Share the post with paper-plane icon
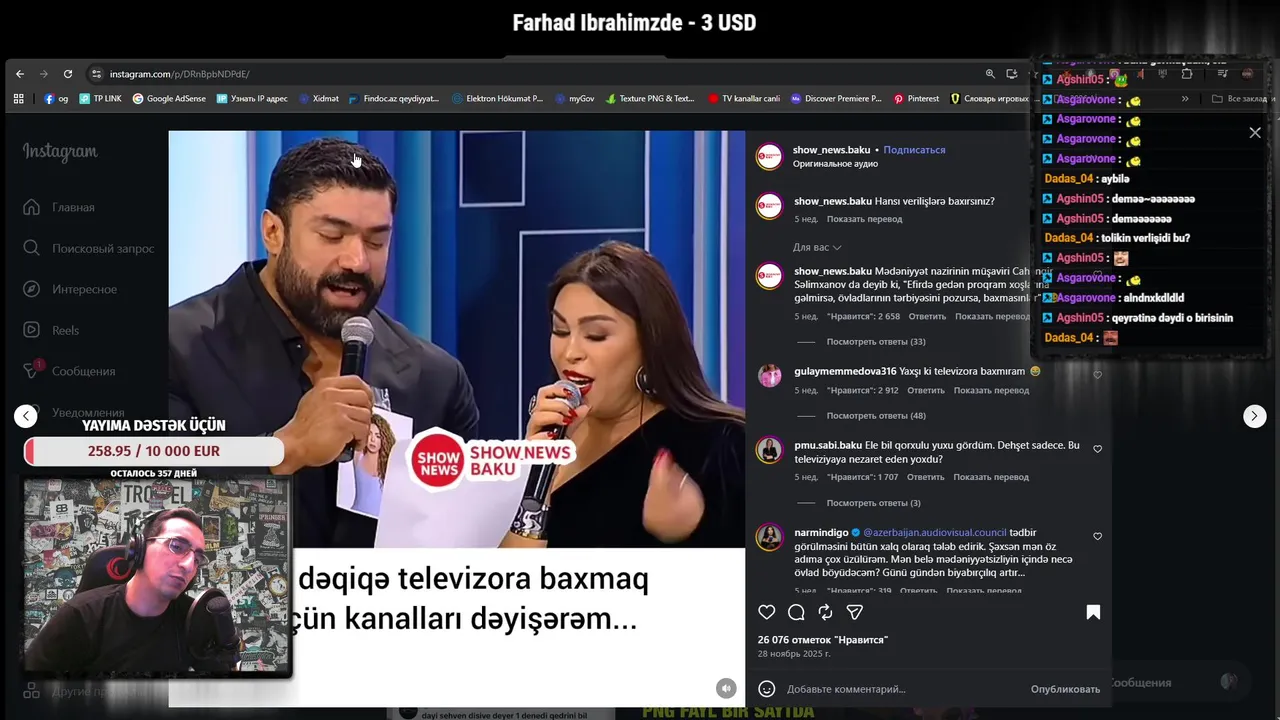Viewport: 1280px width, 720px height. click(855, 612)
